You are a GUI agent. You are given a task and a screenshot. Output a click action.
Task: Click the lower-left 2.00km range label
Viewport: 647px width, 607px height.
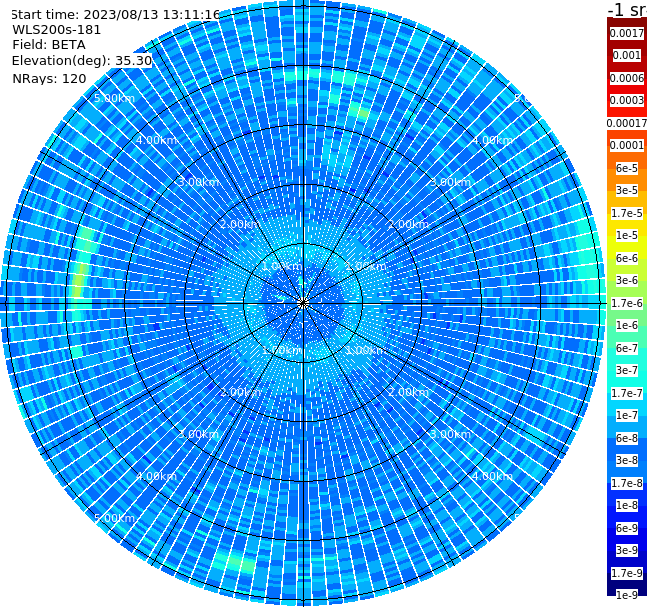pos(241,392)
